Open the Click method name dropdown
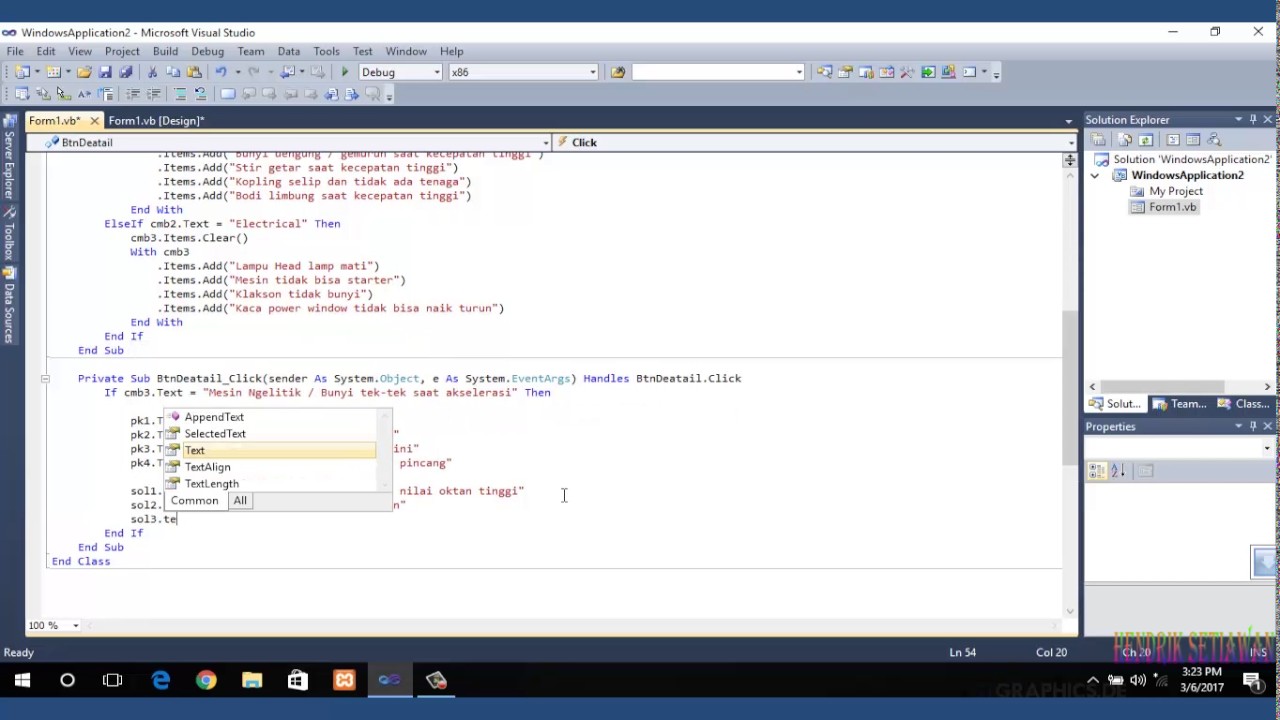Screen dimensions: 1280x720 tap(1069, 143)
